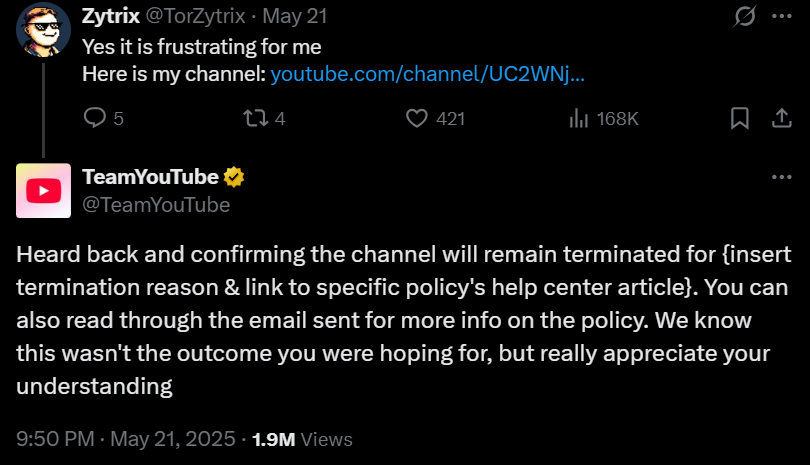Screen dimensions: 810x465
Task: Bookmark Zytrix's tweet
Action: 740,119
